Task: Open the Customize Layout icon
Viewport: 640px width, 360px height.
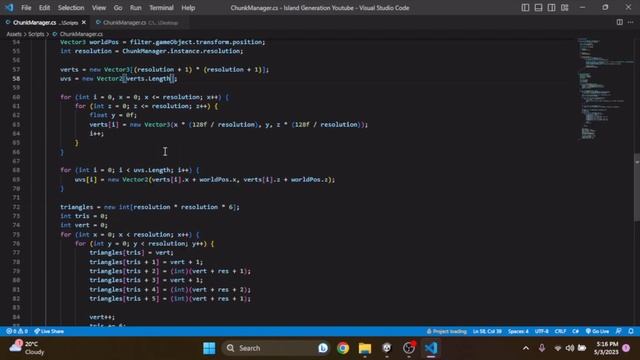Action: click(564, 8)
